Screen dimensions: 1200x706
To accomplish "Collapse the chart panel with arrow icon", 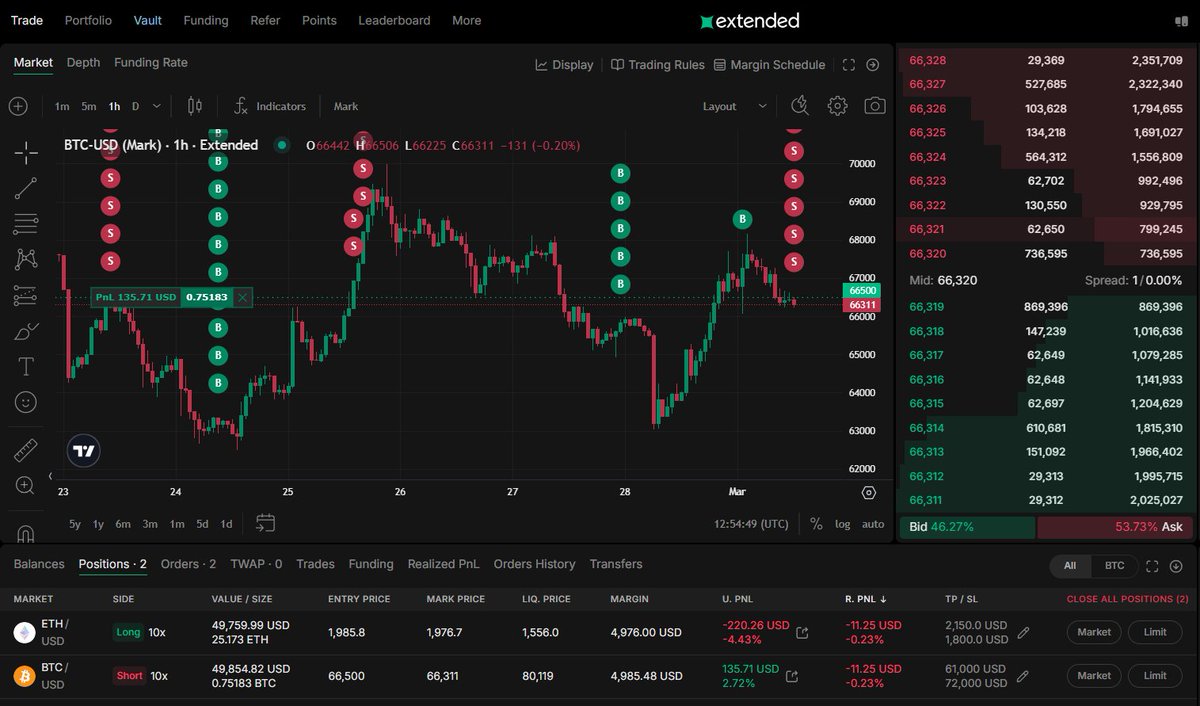I will [x=873, y=64].
